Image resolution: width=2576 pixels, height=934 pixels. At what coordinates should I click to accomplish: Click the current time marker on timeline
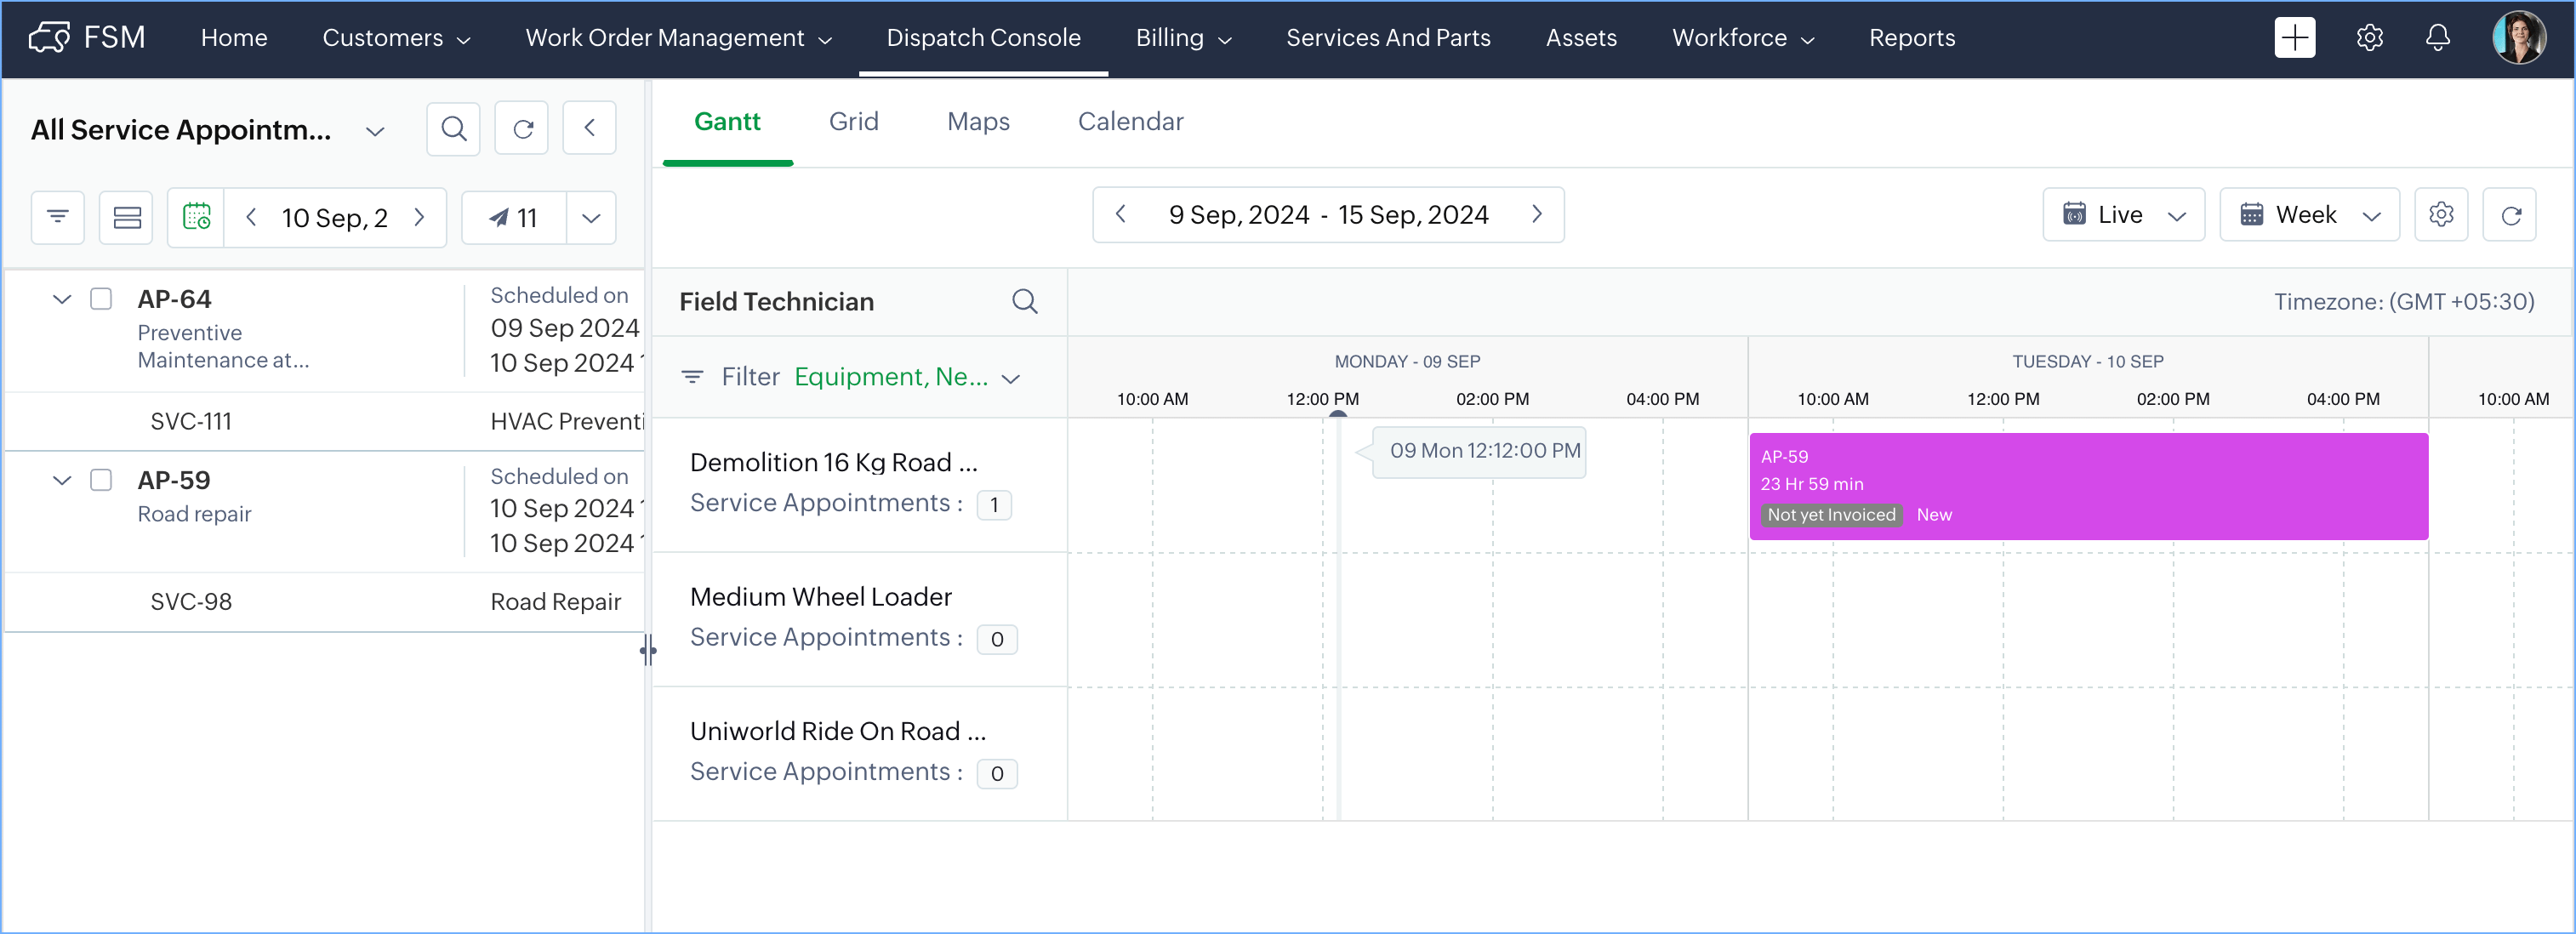1338,415
